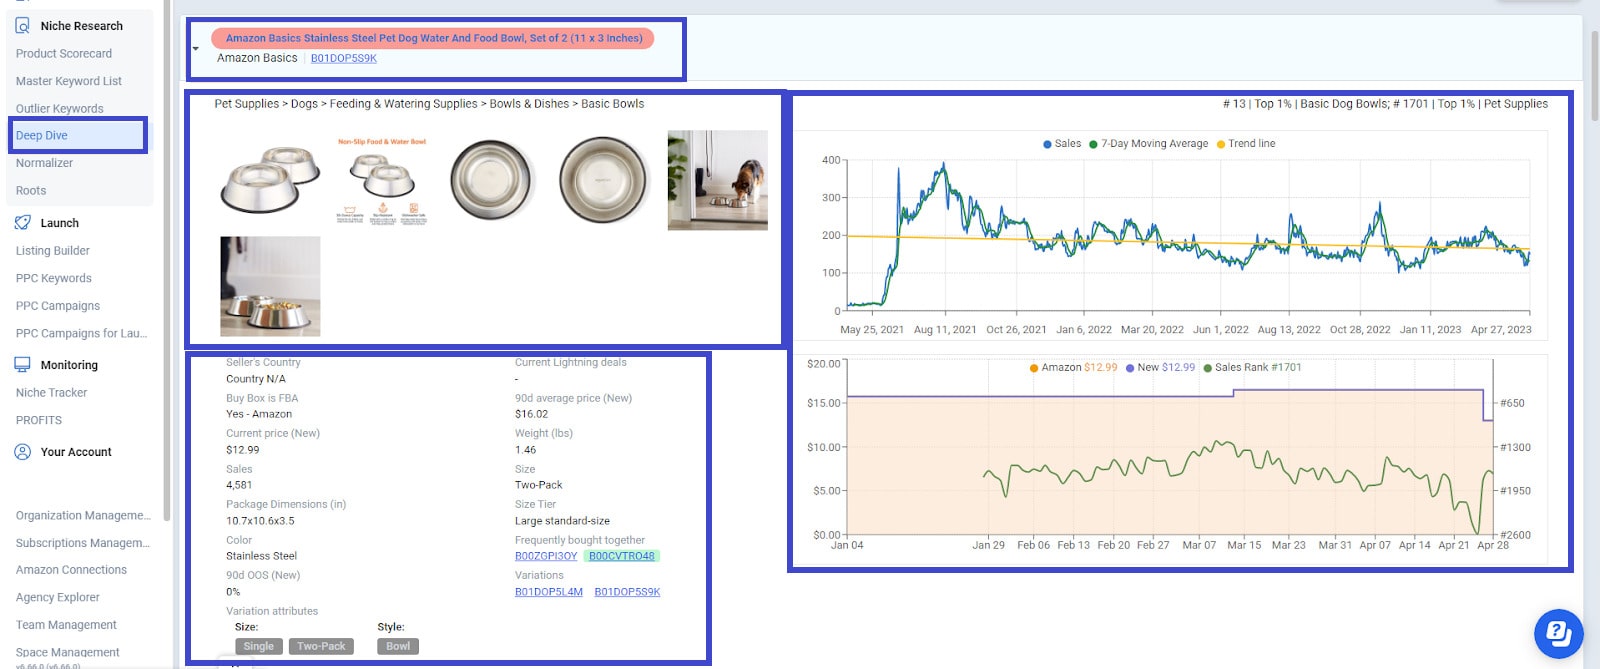Open PPC Campaigns for Launch
This screenshot has width=1600, height=669.
[81, 333]
